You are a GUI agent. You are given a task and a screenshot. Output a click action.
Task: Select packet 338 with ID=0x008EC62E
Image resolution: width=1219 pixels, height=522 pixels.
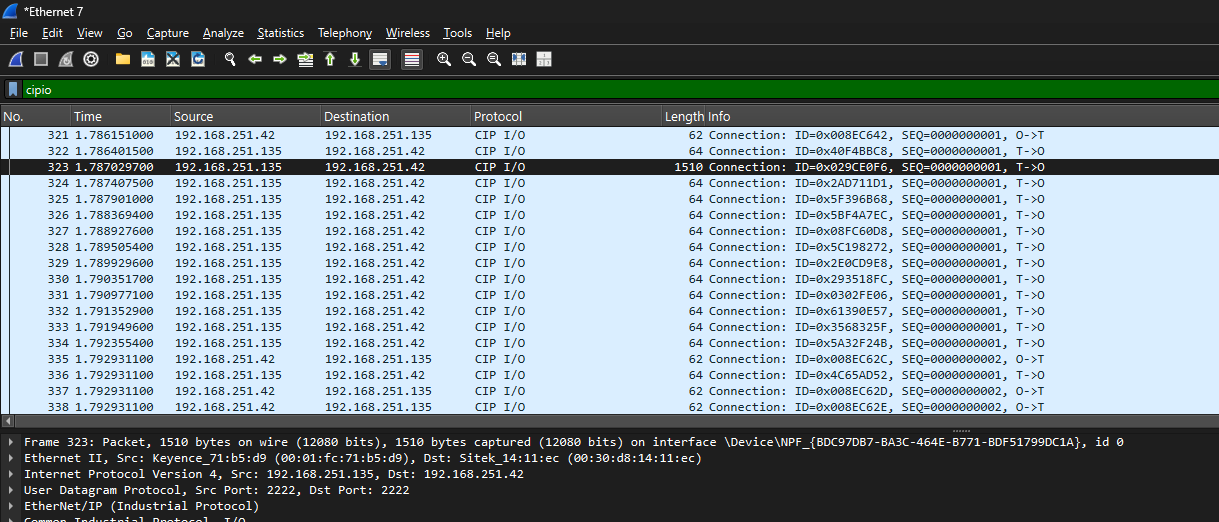pos(609,407)
